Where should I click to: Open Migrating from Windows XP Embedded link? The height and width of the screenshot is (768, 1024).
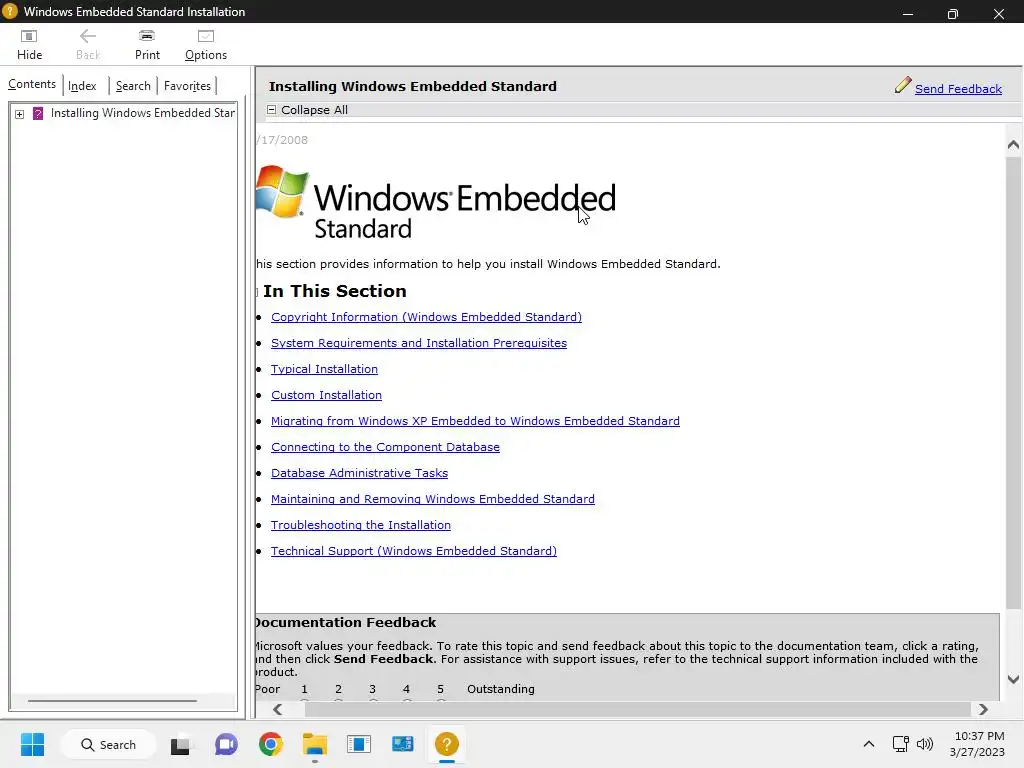pos(475,421)
